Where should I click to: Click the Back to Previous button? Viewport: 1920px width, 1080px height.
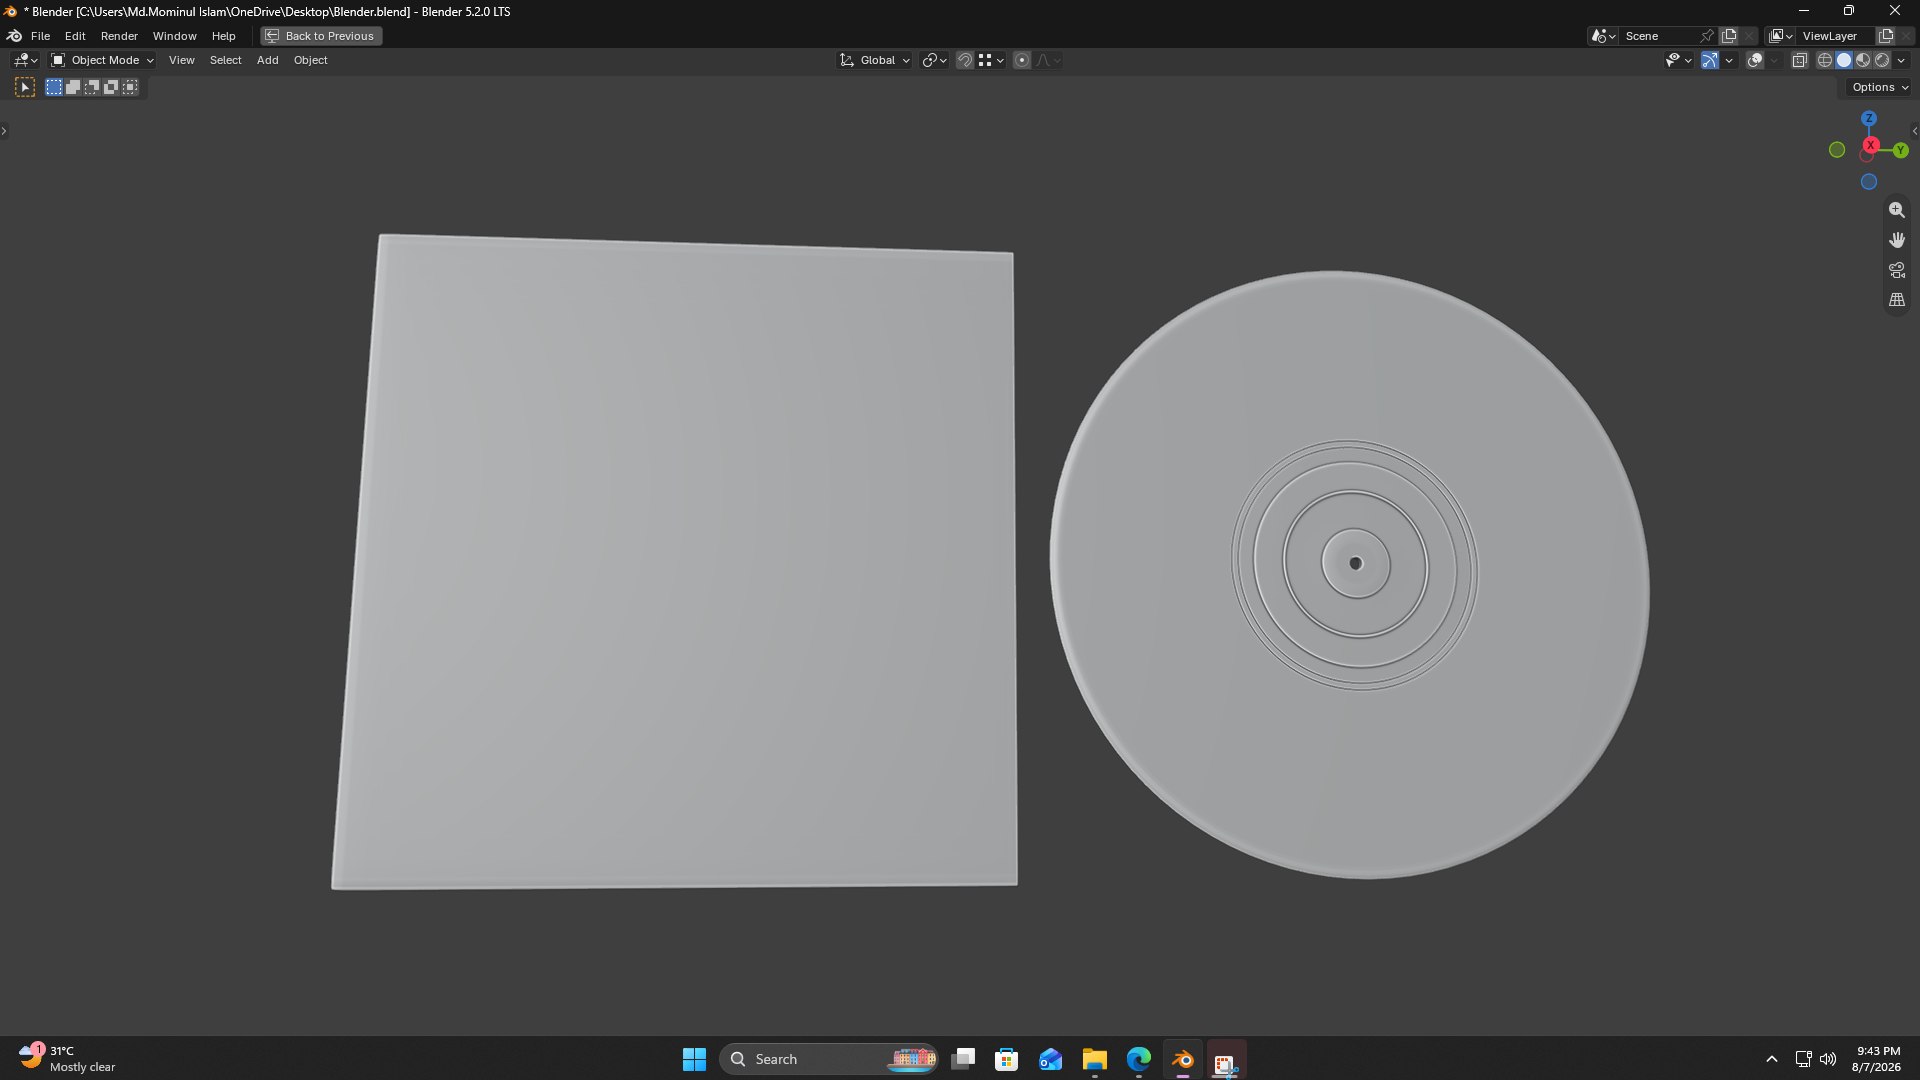tap(321, 36)
